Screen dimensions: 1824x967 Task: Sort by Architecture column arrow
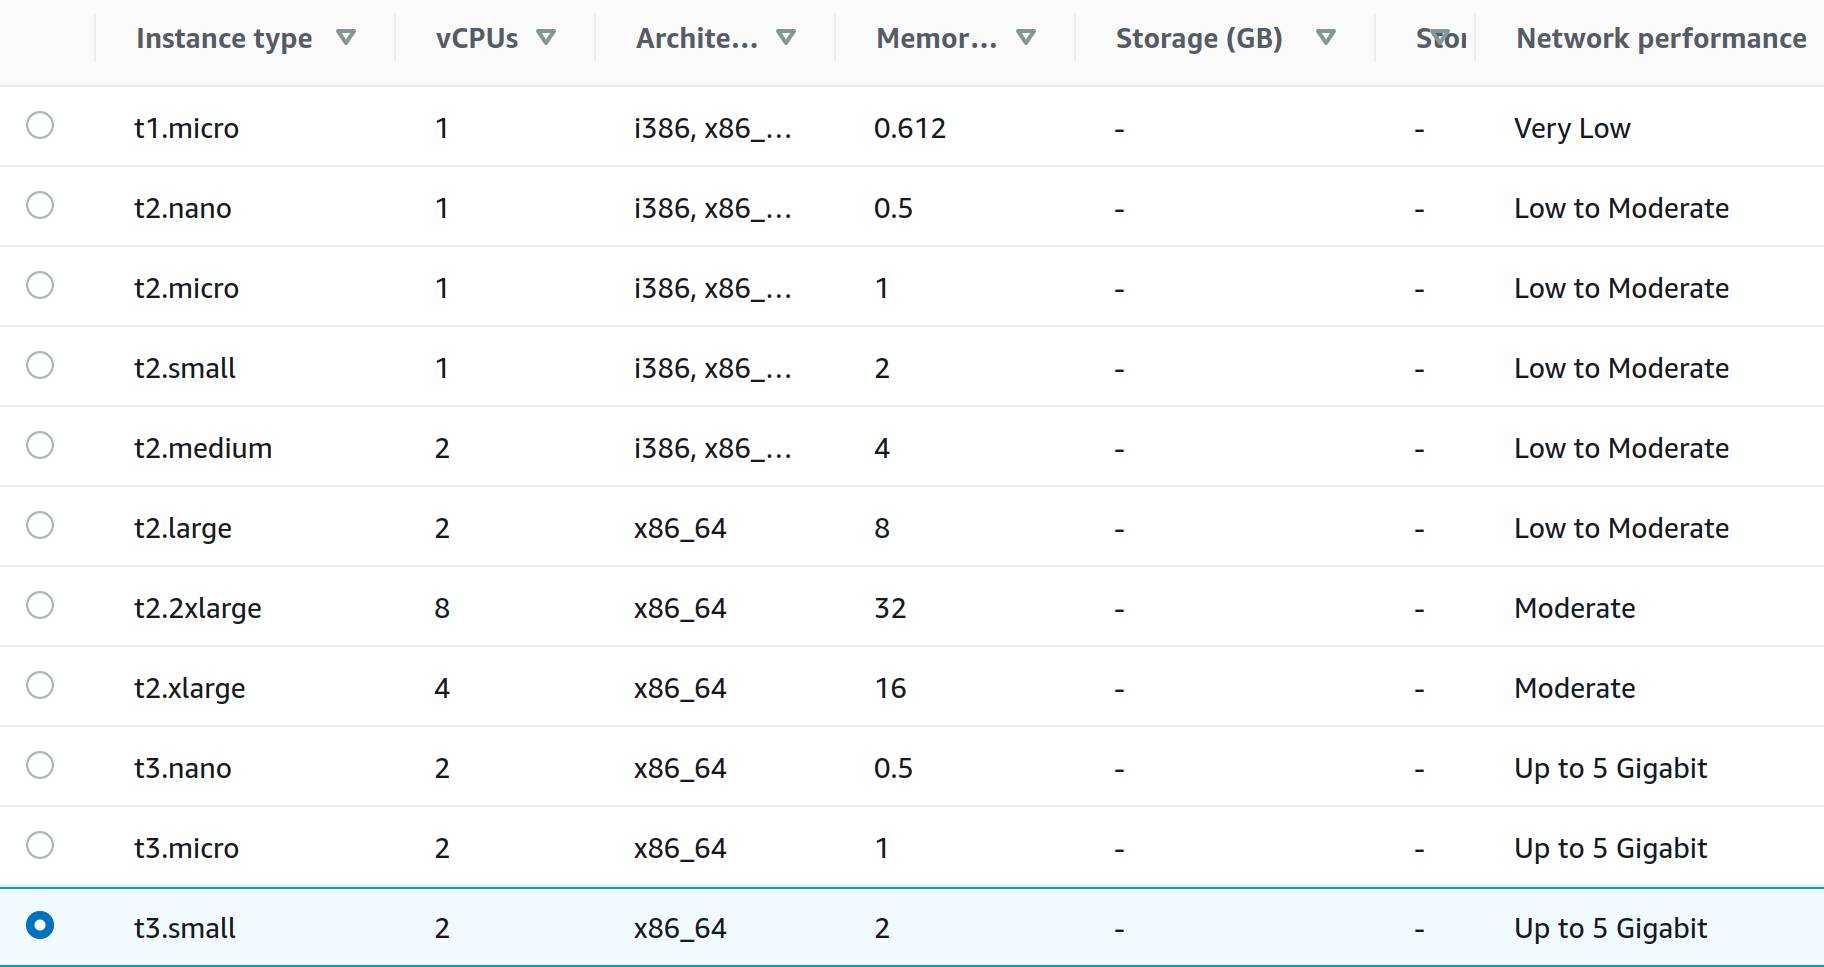[786, 38]
